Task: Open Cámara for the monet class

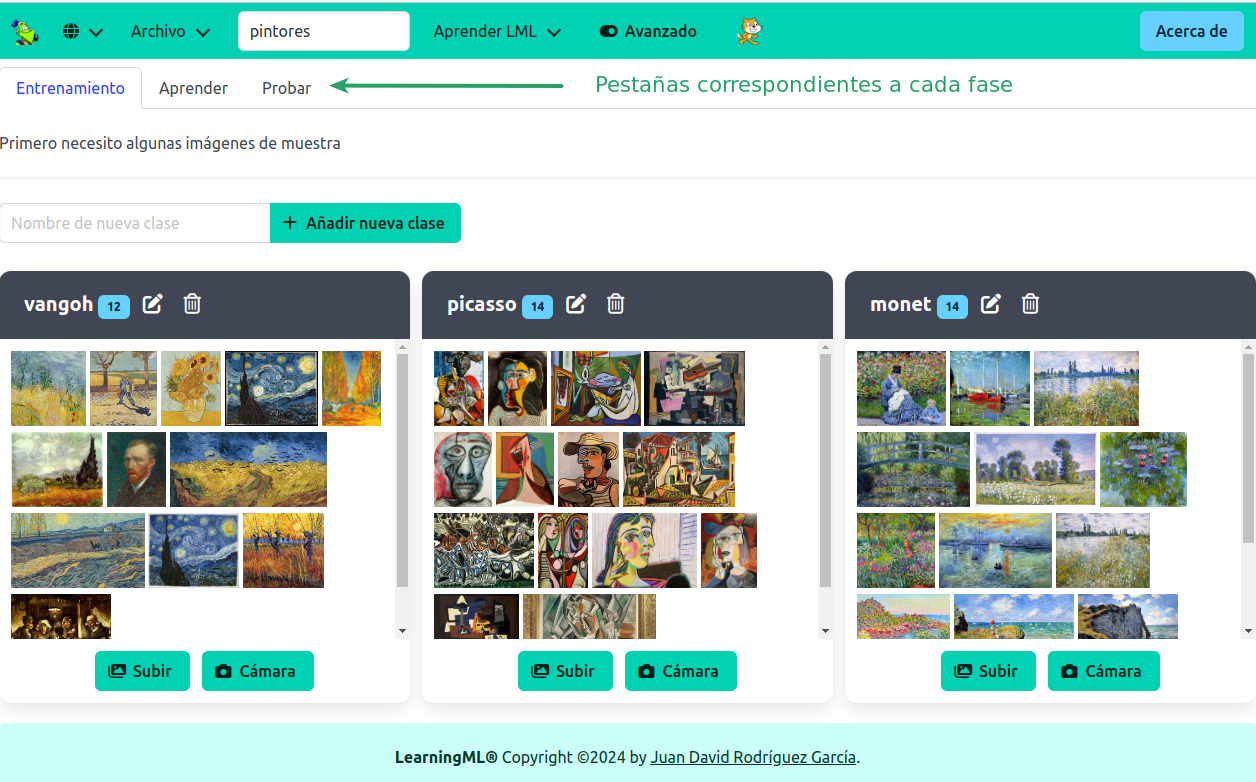Action: click(x=1103, y=671)
